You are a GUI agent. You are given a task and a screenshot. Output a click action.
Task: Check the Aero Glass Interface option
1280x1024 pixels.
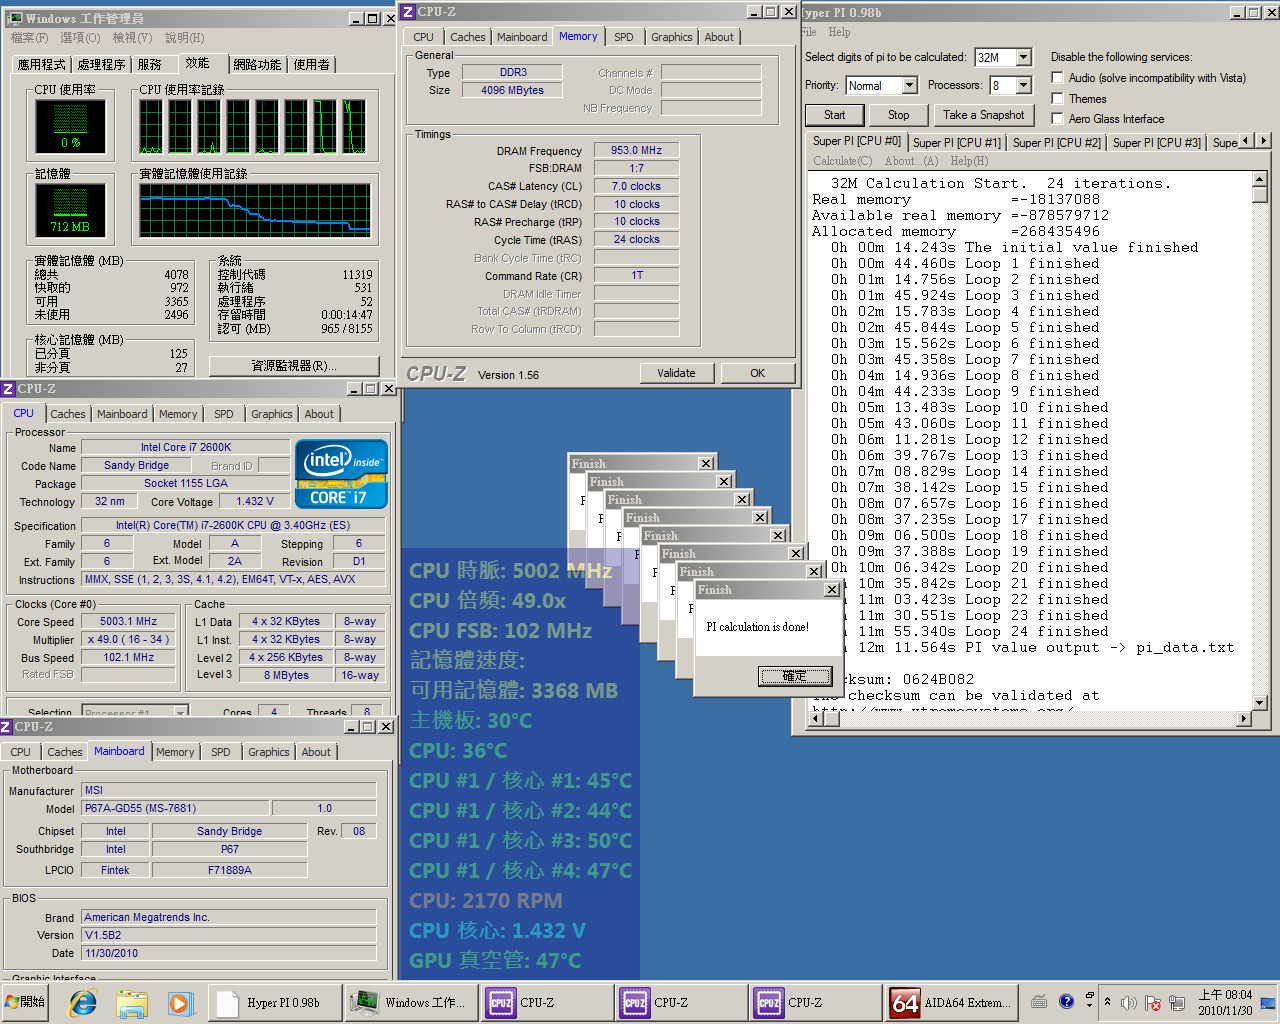(x=1057, y=119)
